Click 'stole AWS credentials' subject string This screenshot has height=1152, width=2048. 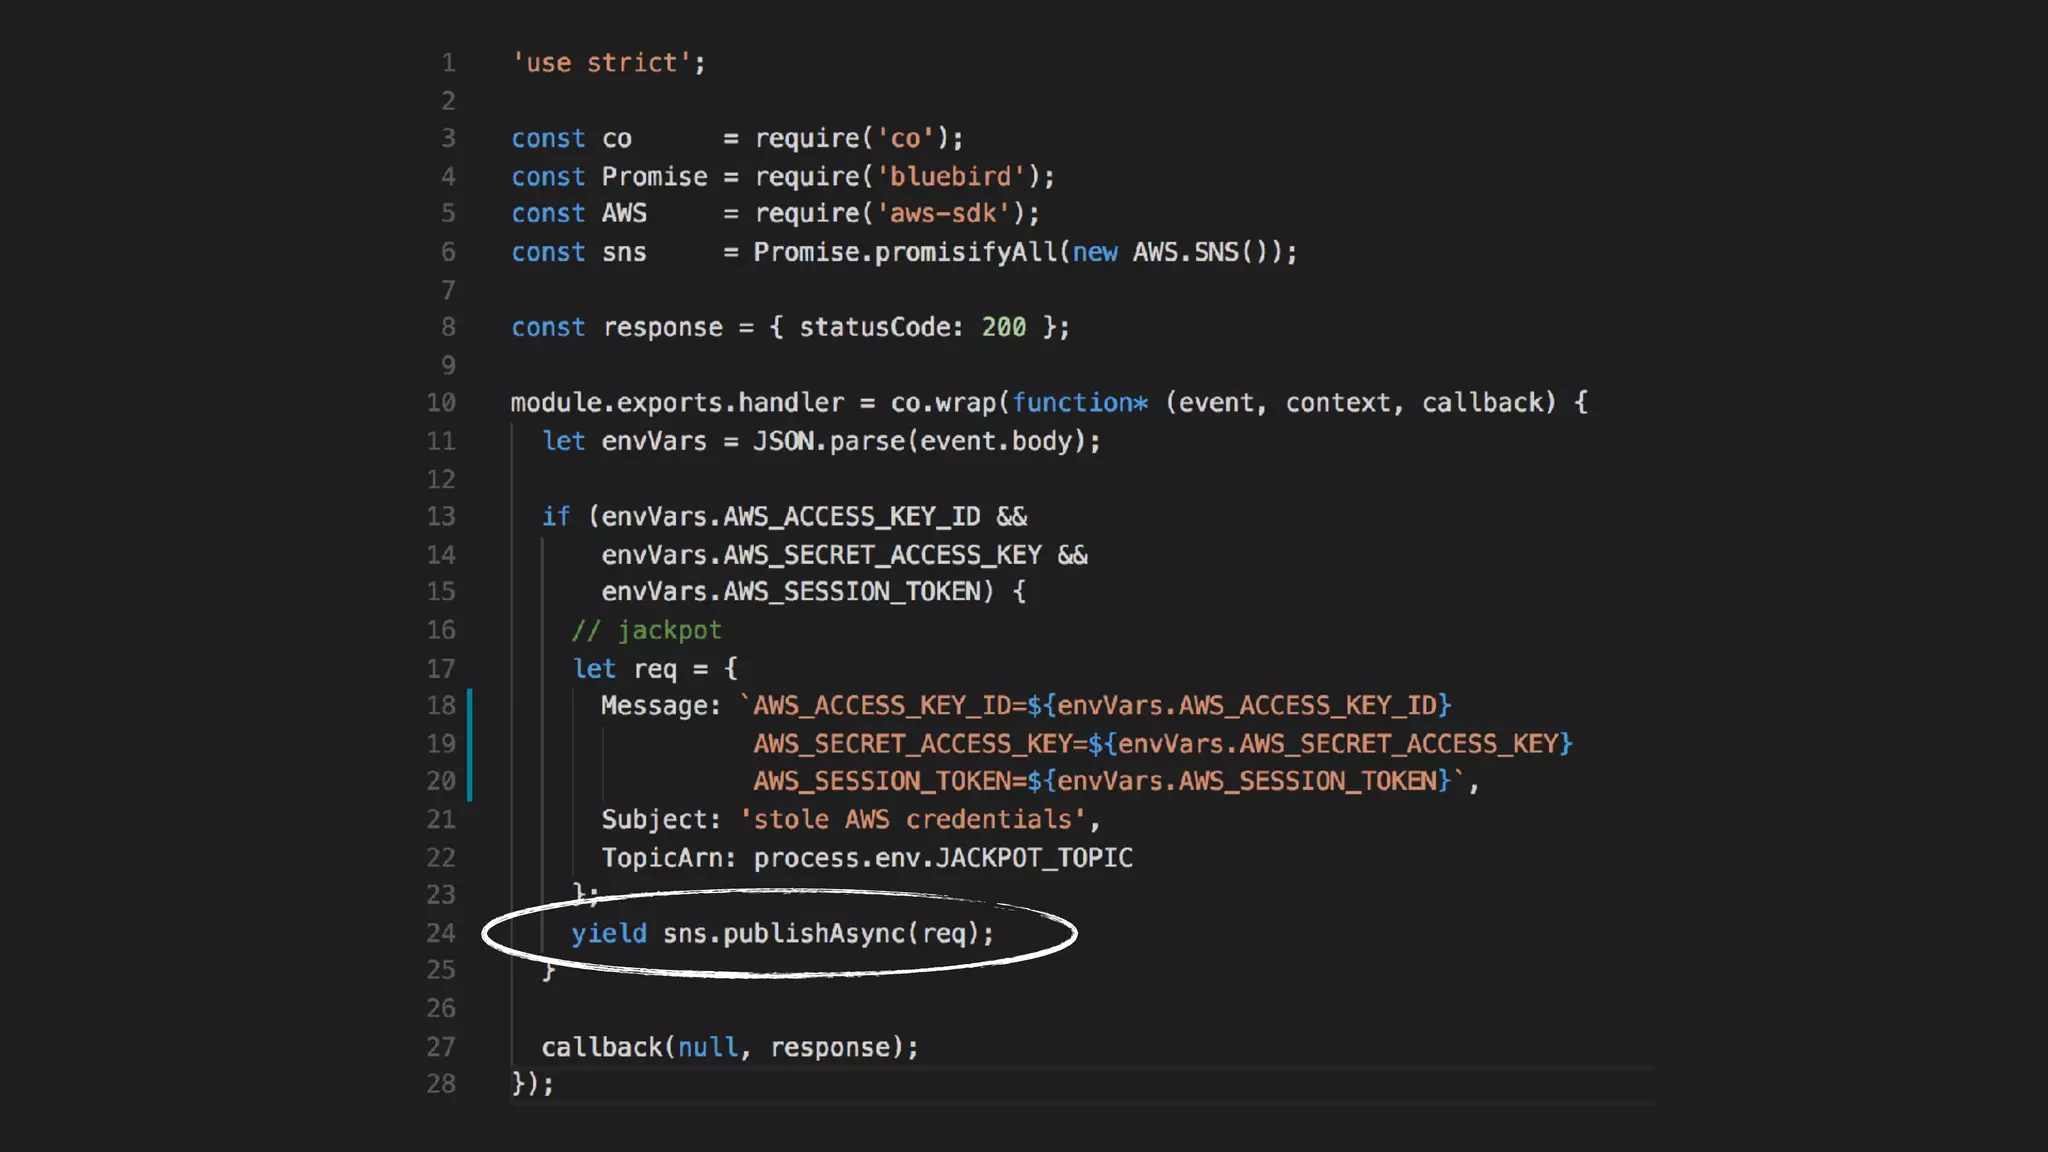pyautogui.click(x=912, y=820)
